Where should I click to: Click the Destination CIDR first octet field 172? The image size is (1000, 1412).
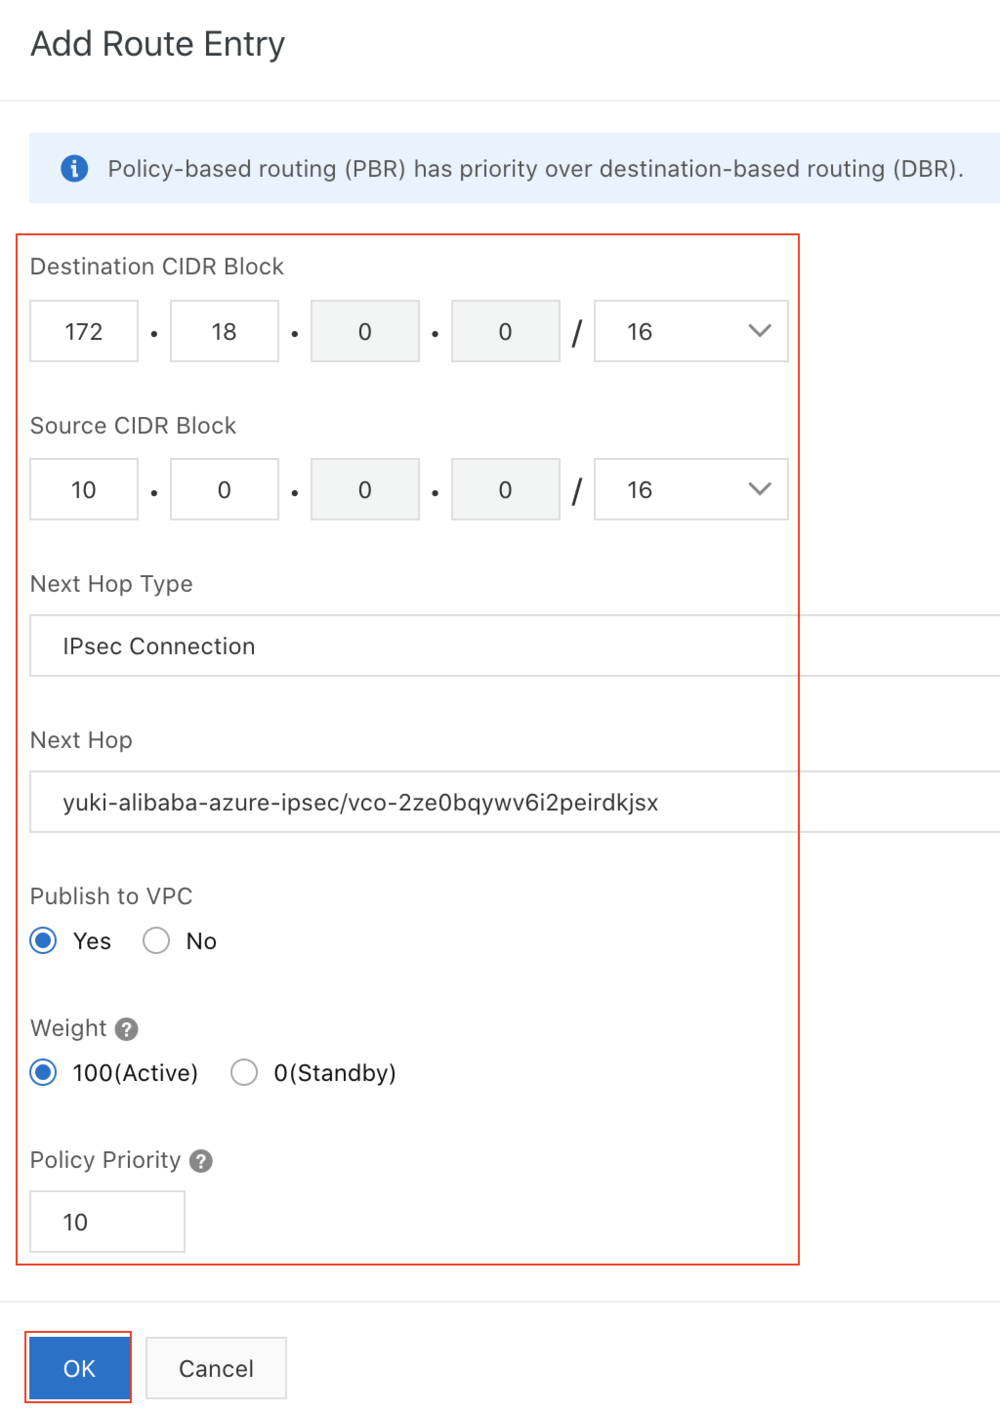tap(84, 331)
